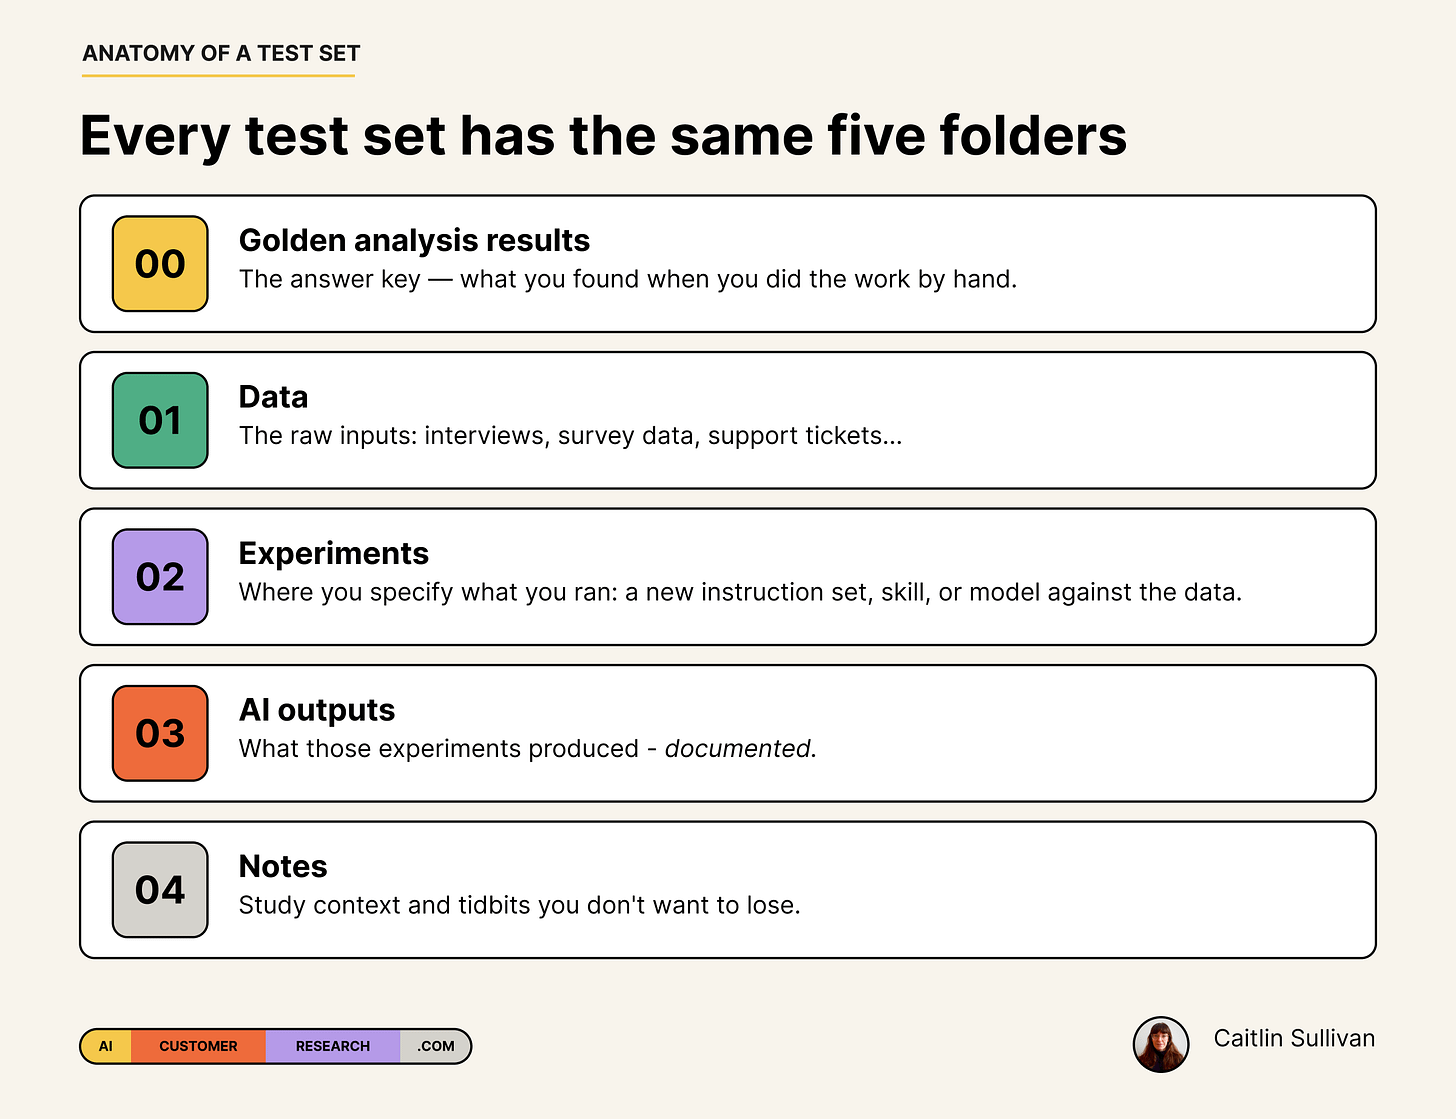Click the italic word documented

[738, 749]
